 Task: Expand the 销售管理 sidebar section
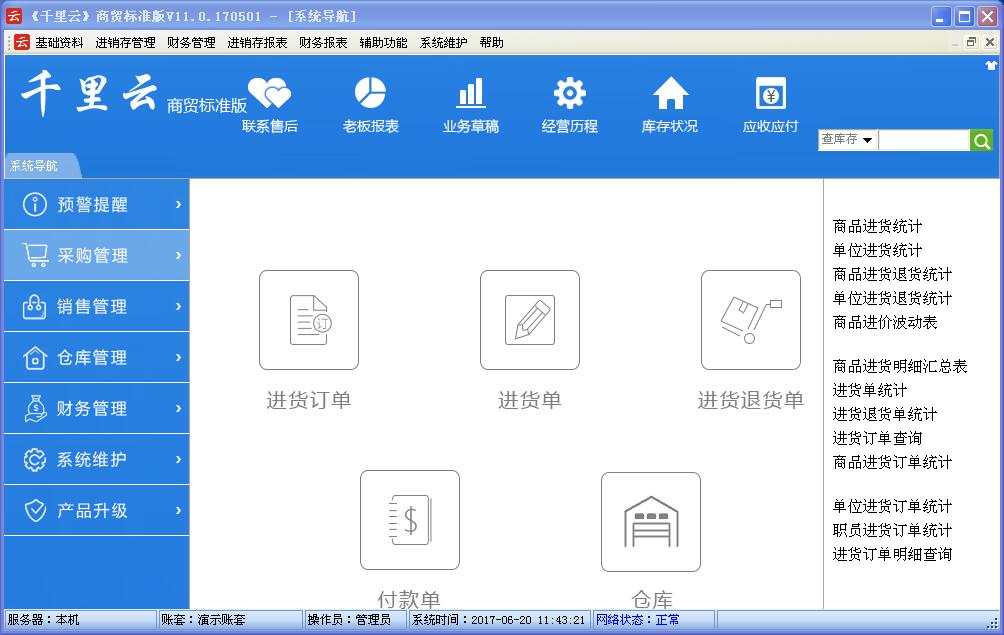coord(96,307)
